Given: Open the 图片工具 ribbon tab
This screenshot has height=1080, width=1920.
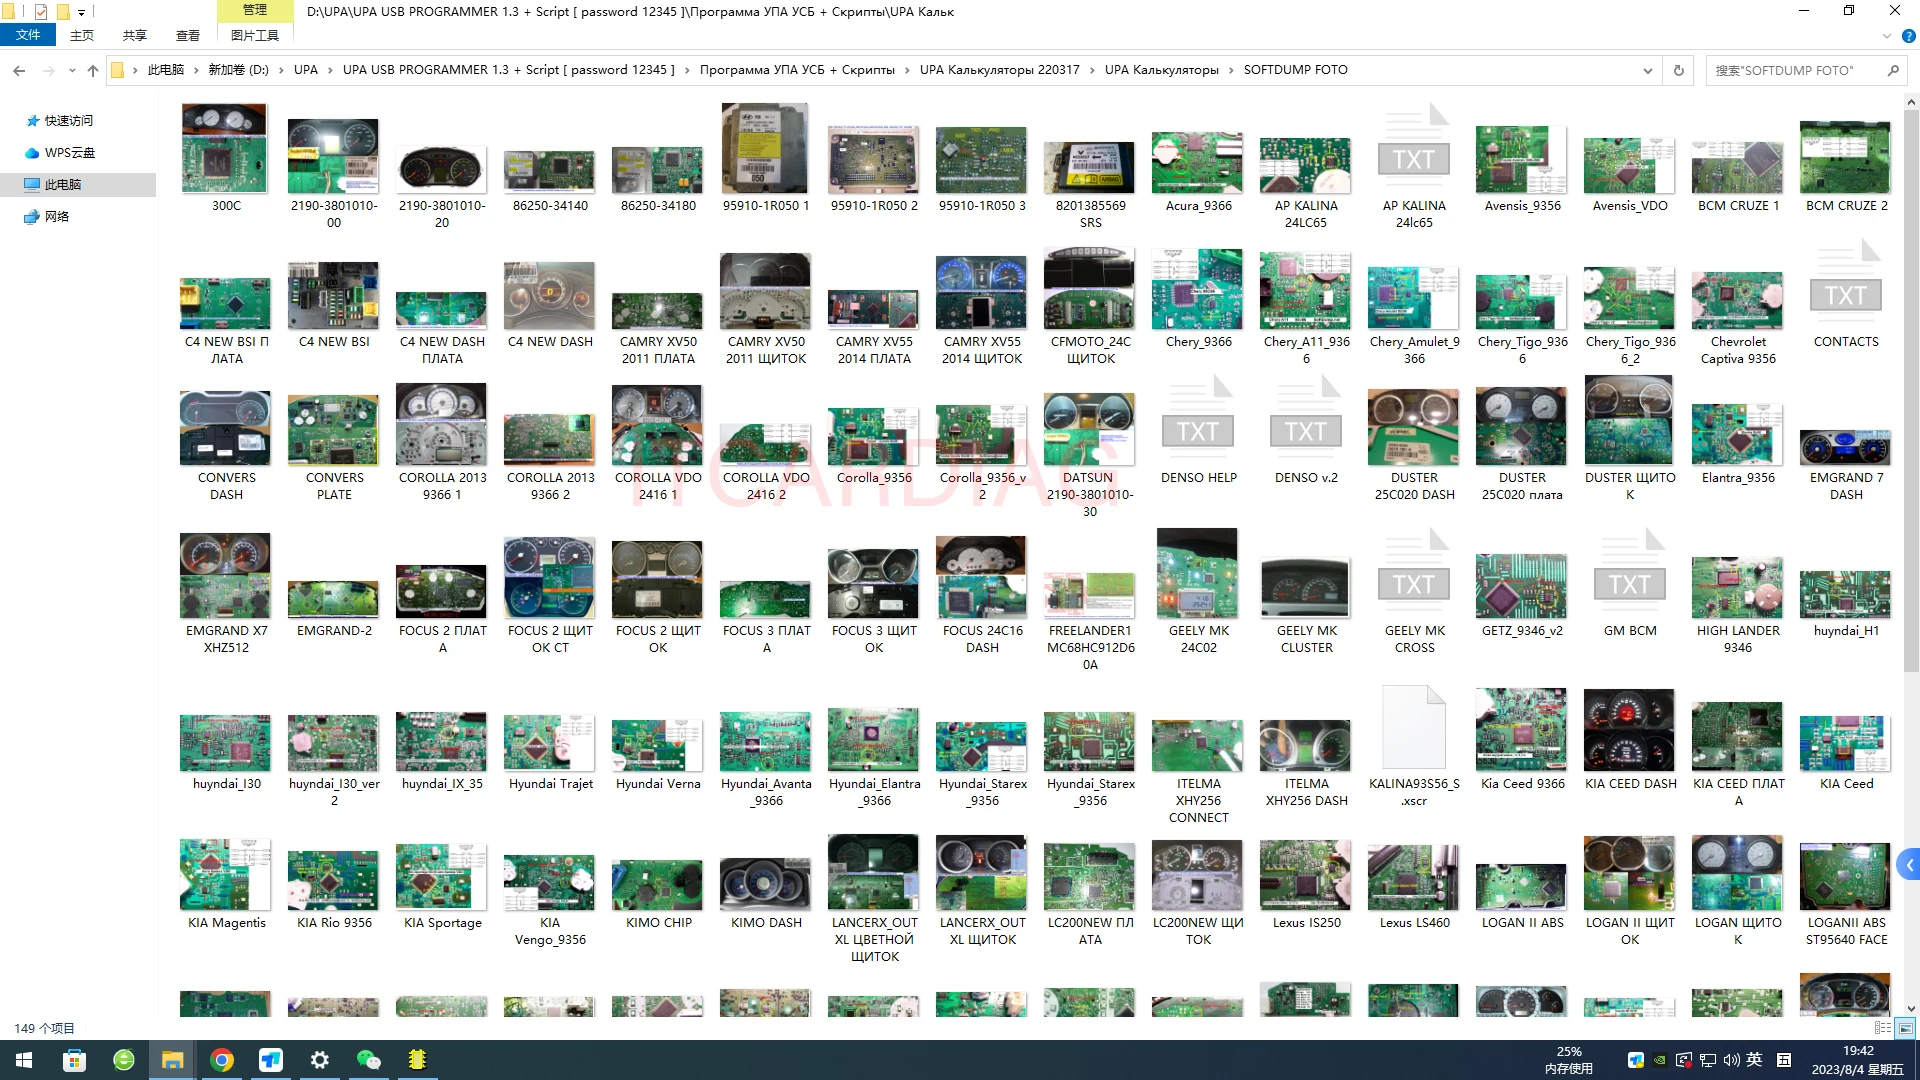Looking at the screenshot, I should tap(255, 35).
